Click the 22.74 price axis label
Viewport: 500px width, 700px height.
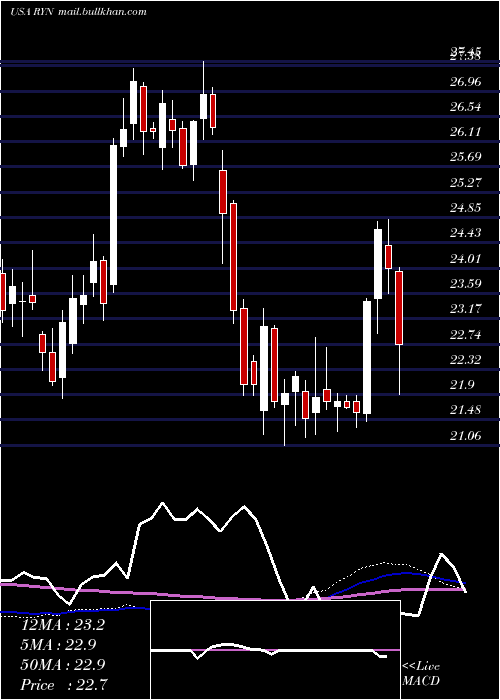pos(466,334)
